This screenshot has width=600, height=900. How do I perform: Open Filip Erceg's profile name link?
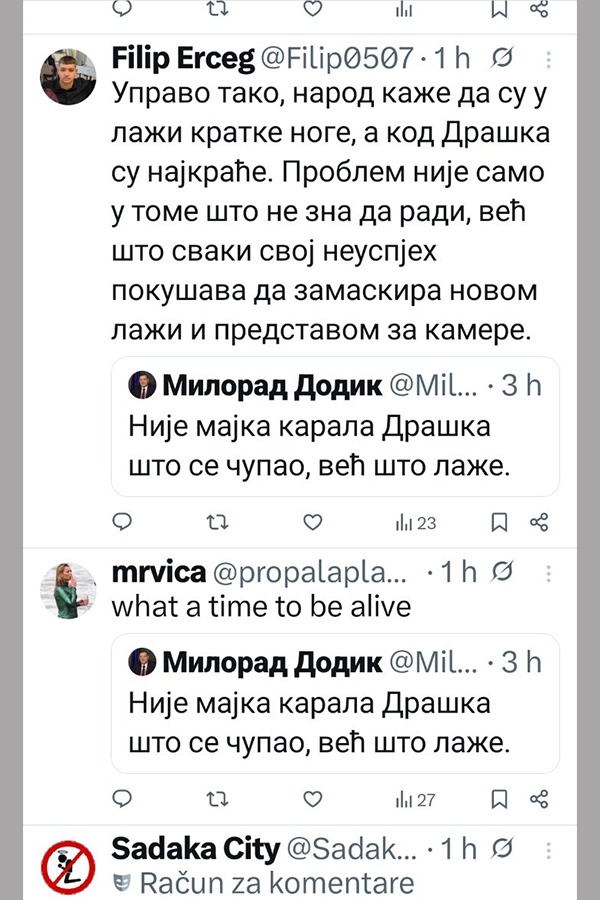(182, 57)
